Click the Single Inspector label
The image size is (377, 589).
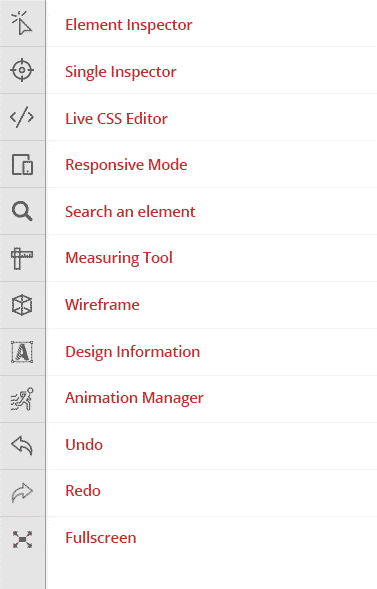tap(121, 72)
